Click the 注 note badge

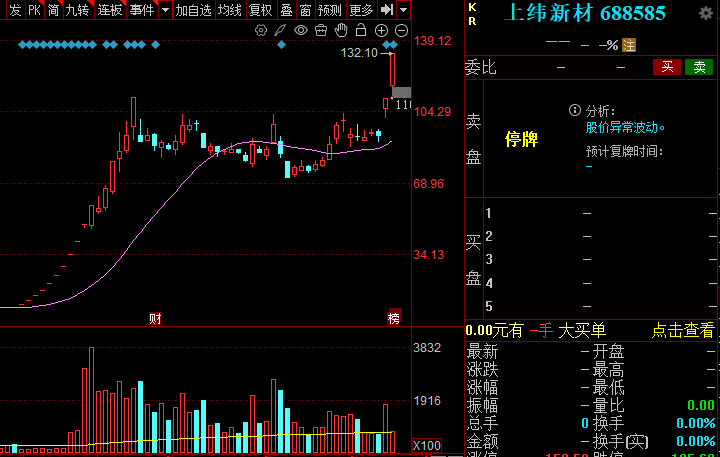[629, 45]
